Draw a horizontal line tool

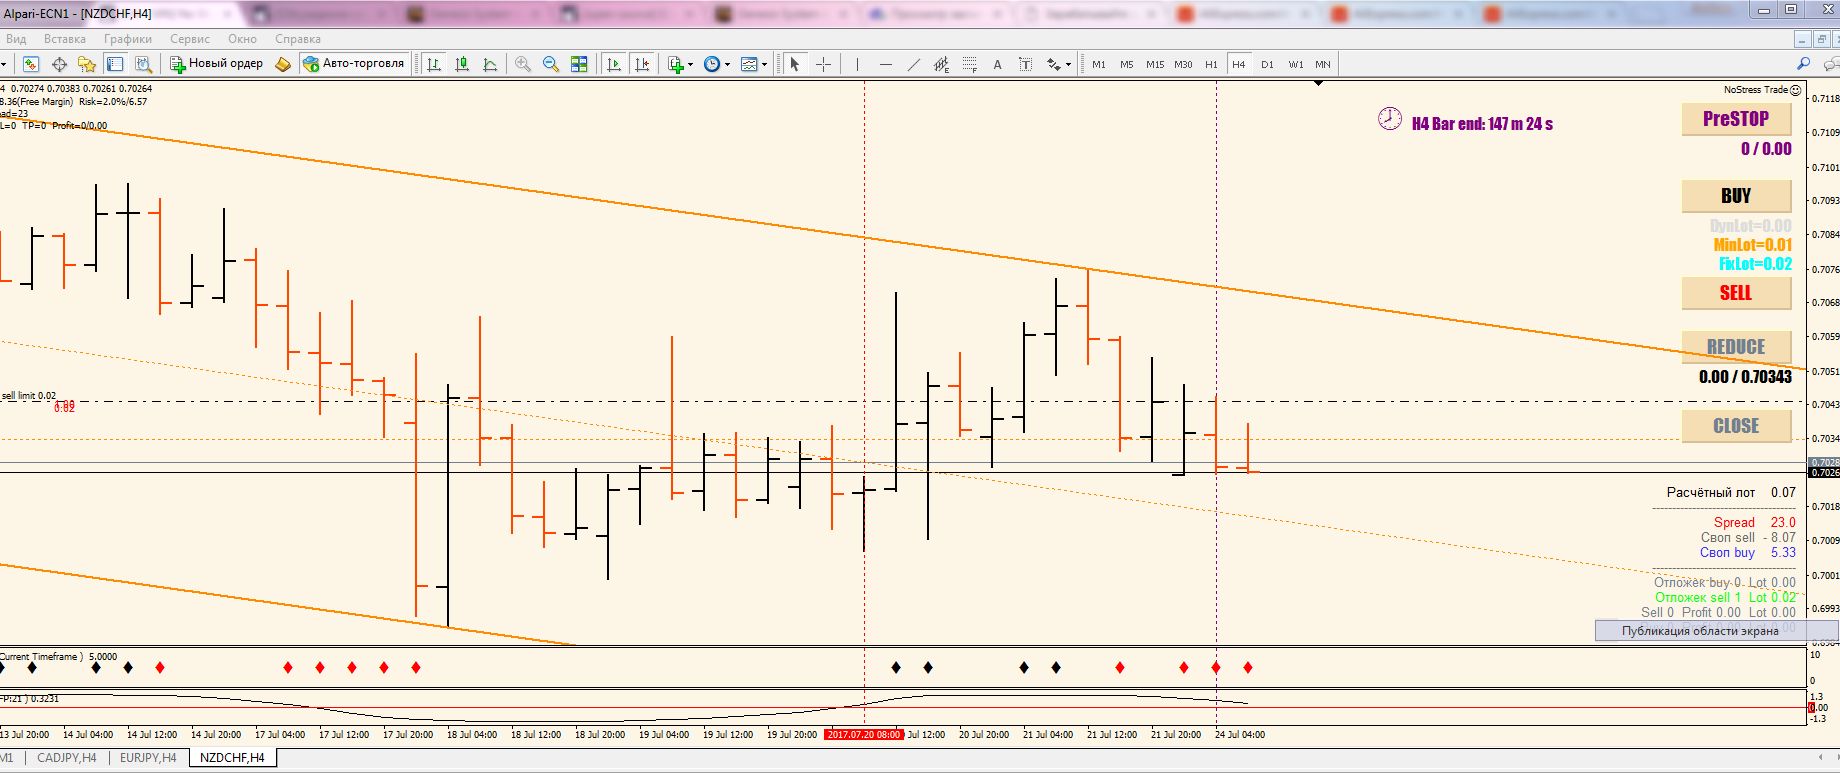pos(885,64)
